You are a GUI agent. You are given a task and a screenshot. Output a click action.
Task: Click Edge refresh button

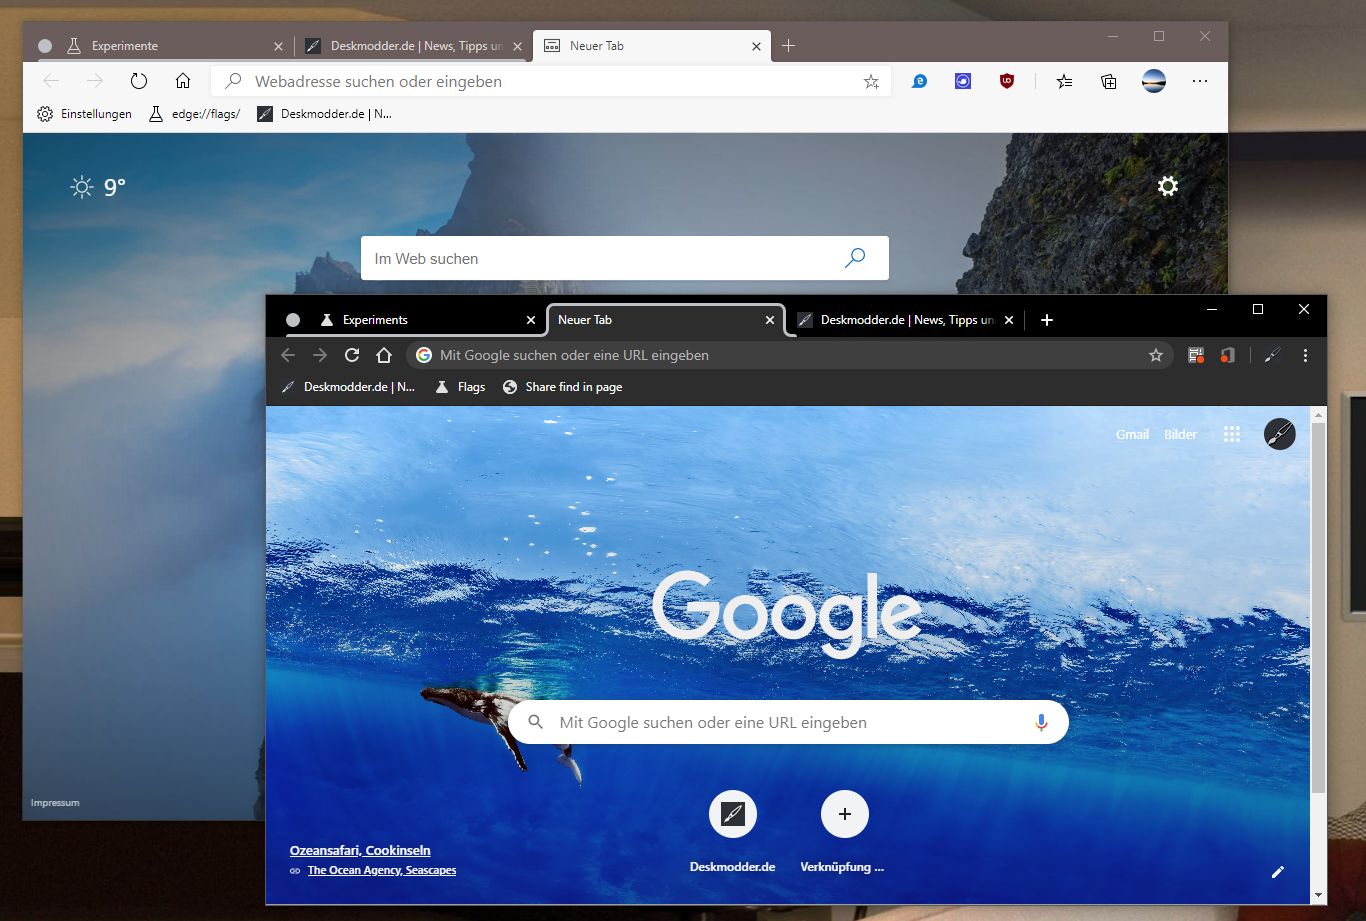139,81
